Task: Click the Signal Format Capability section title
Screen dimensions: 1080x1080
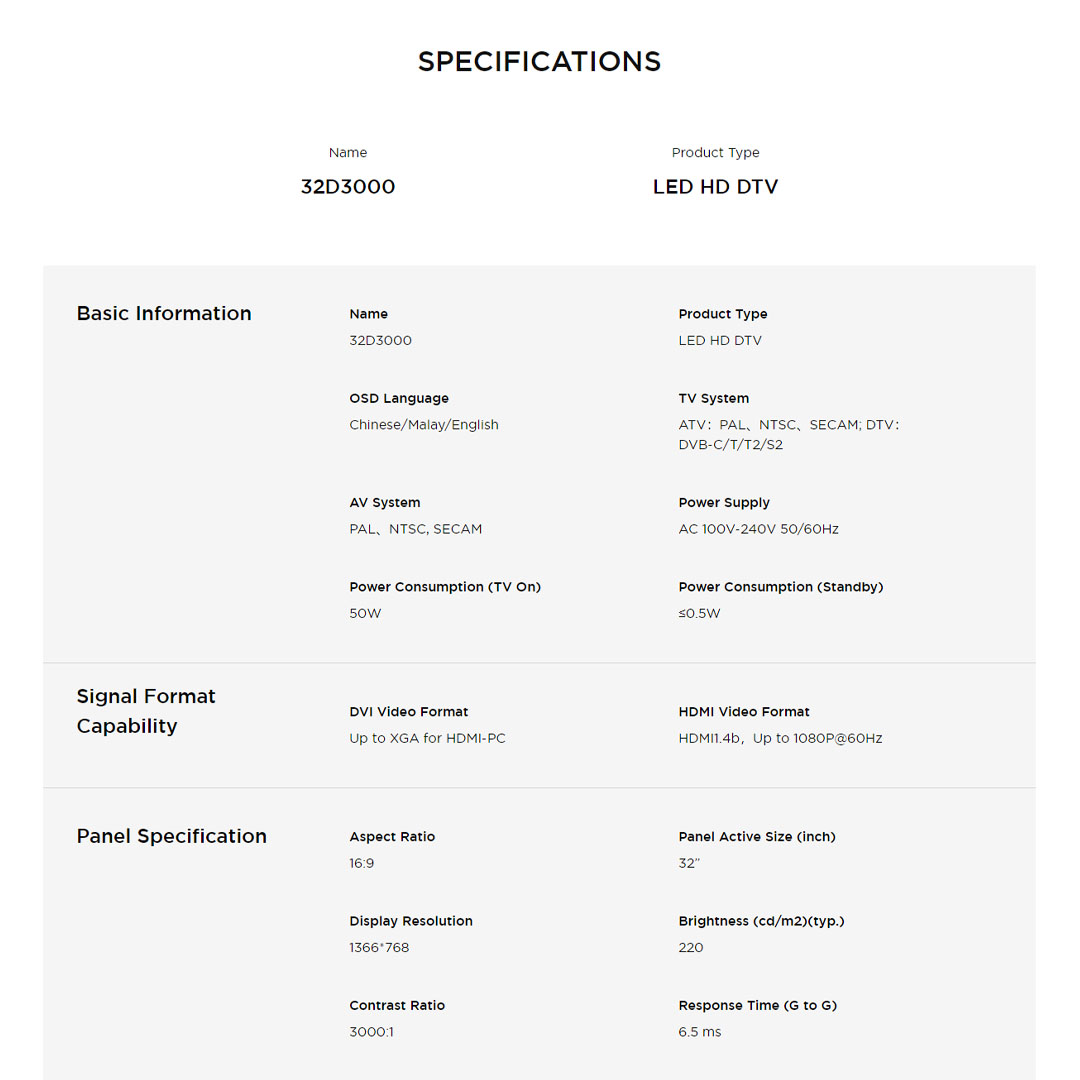Action: coord(146,711)
